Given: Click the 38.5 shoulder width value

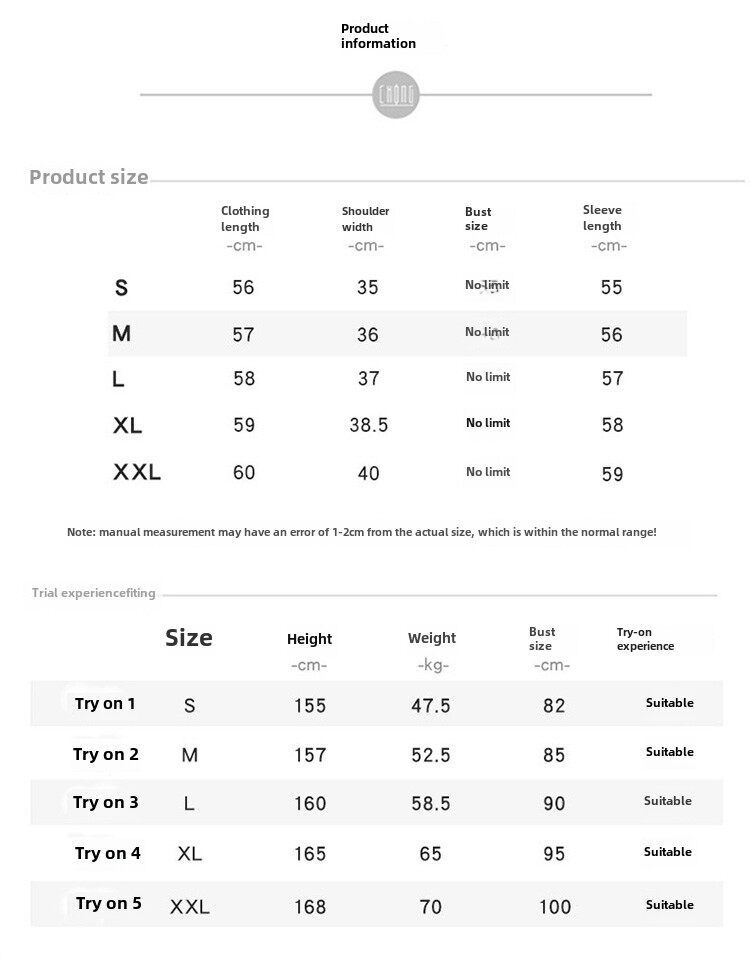Looking at the screenshot, I should [368, 425].
